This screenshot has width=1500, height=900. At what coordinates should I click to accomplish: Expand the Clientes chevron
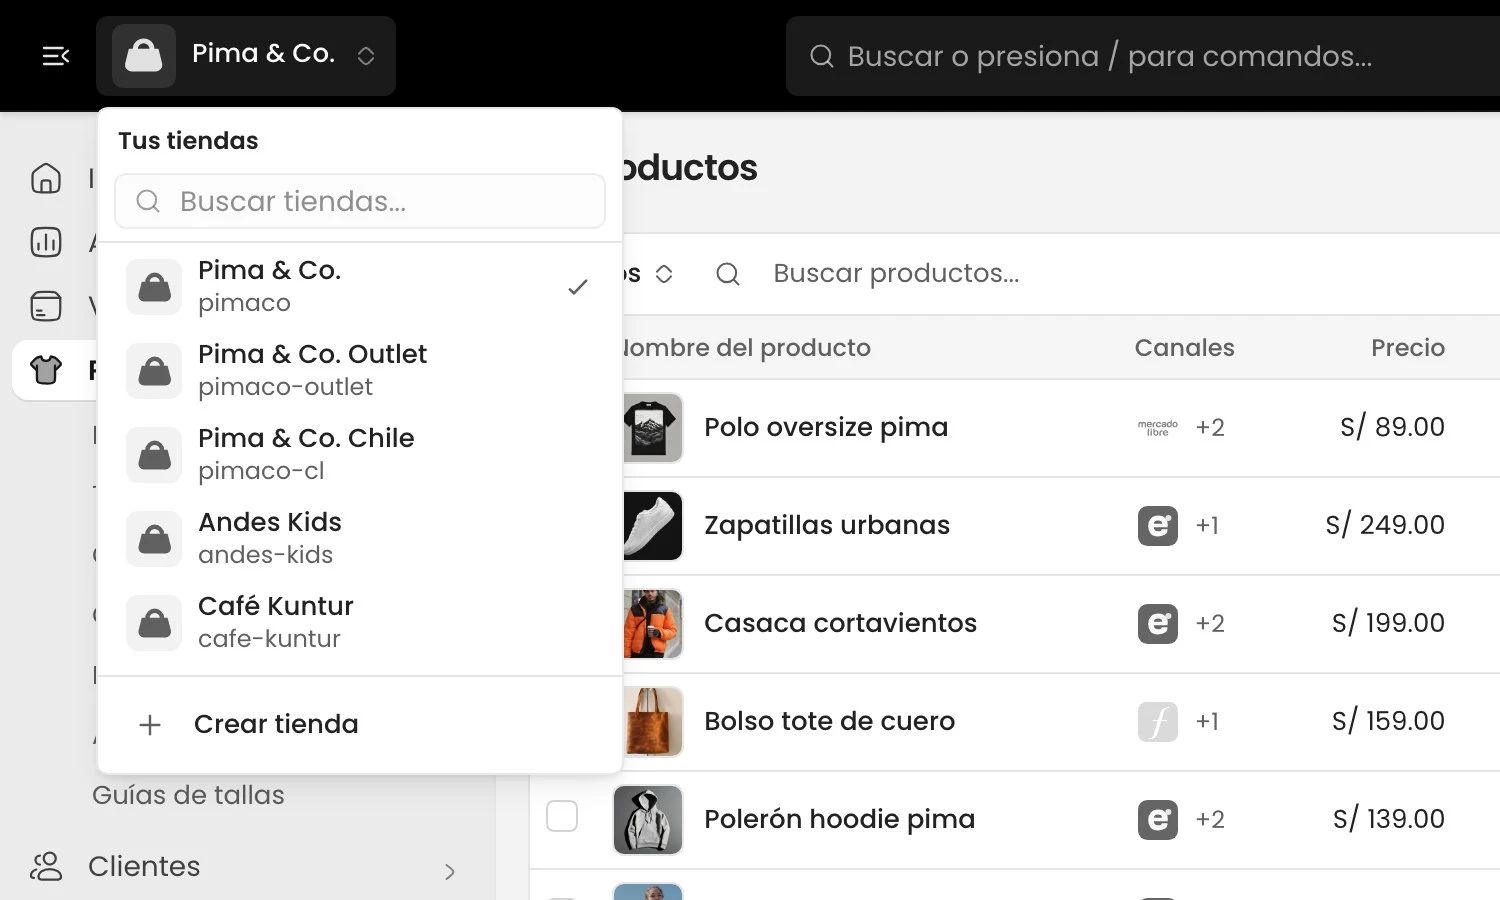[450, 871]
